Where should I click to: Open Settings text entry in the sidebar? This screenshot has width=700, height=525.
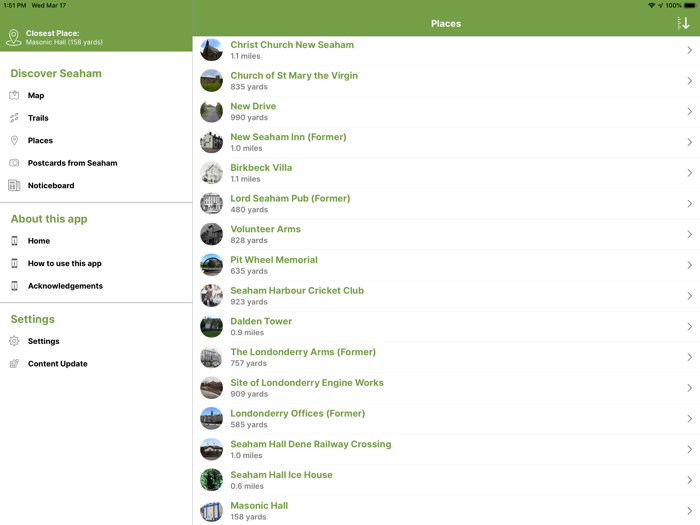(43, 341)
